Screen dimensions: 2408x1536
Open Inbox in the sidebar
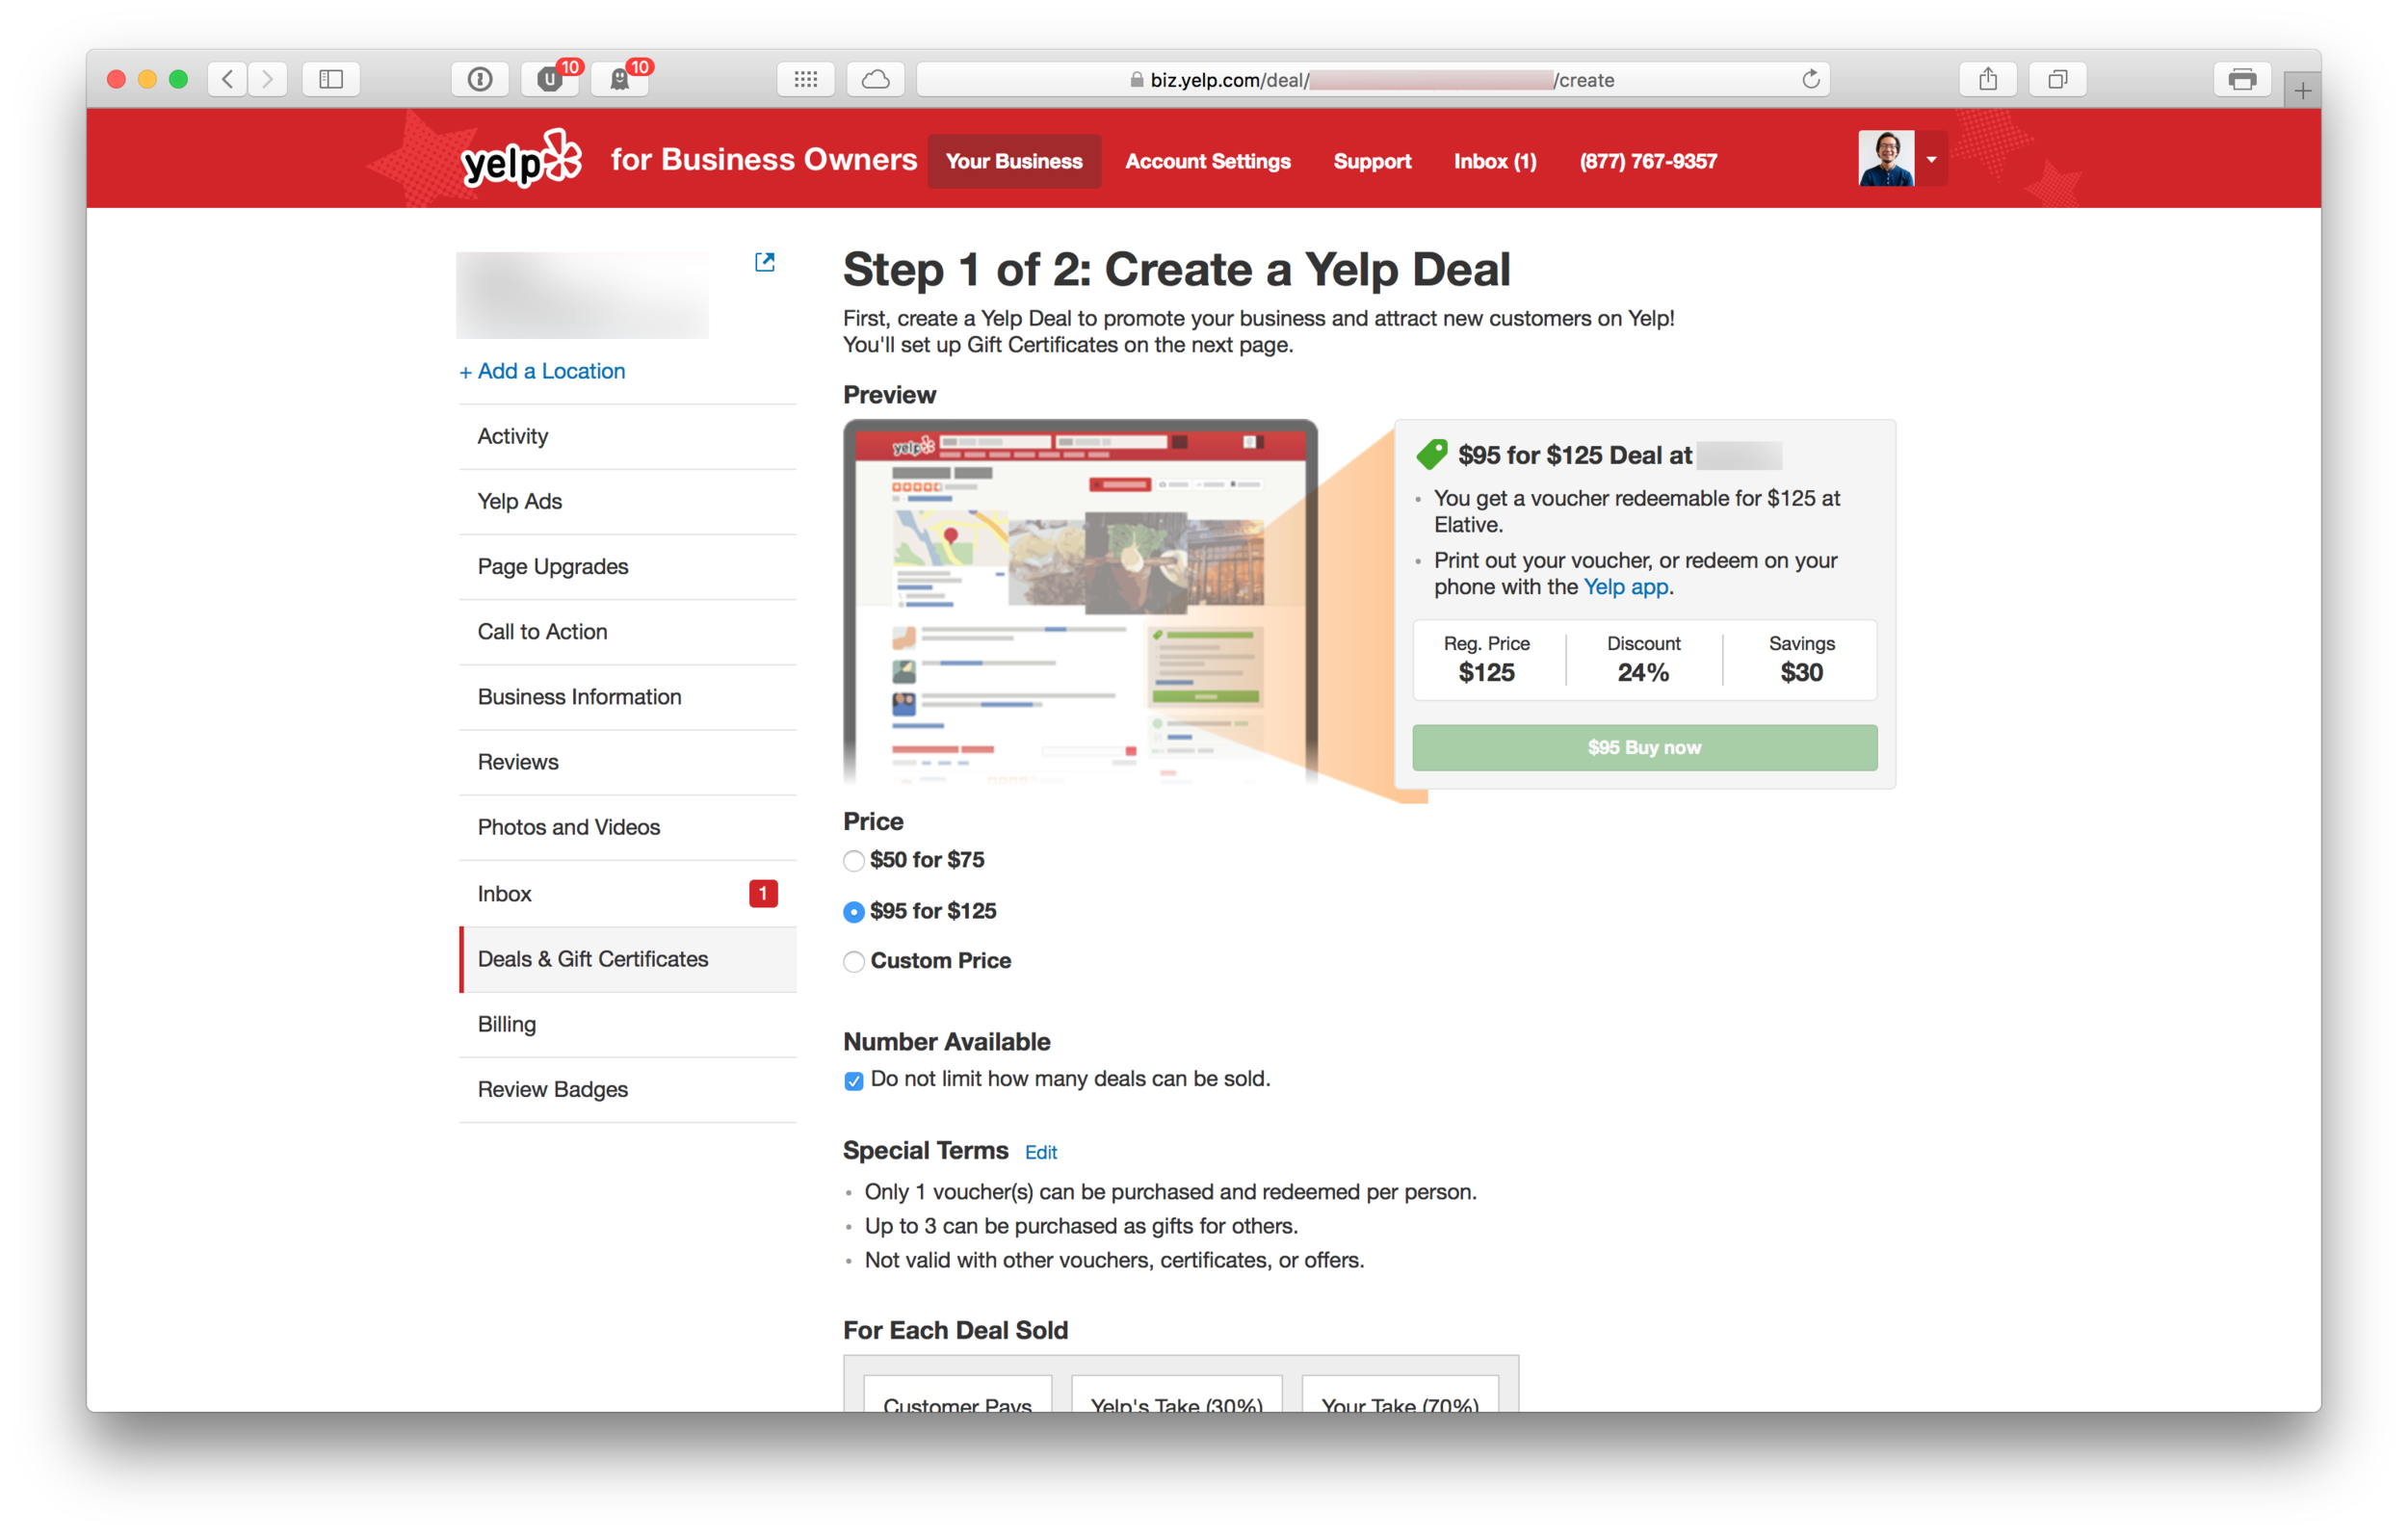point(628,893)
